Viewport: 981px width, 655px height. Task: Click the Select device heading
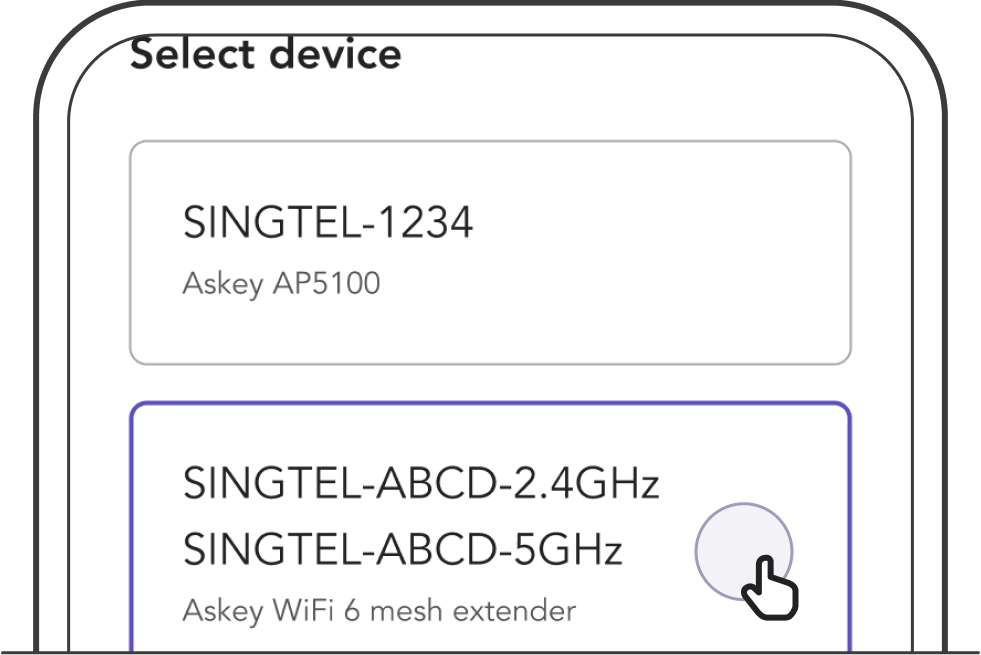click(x=265, y=53)
